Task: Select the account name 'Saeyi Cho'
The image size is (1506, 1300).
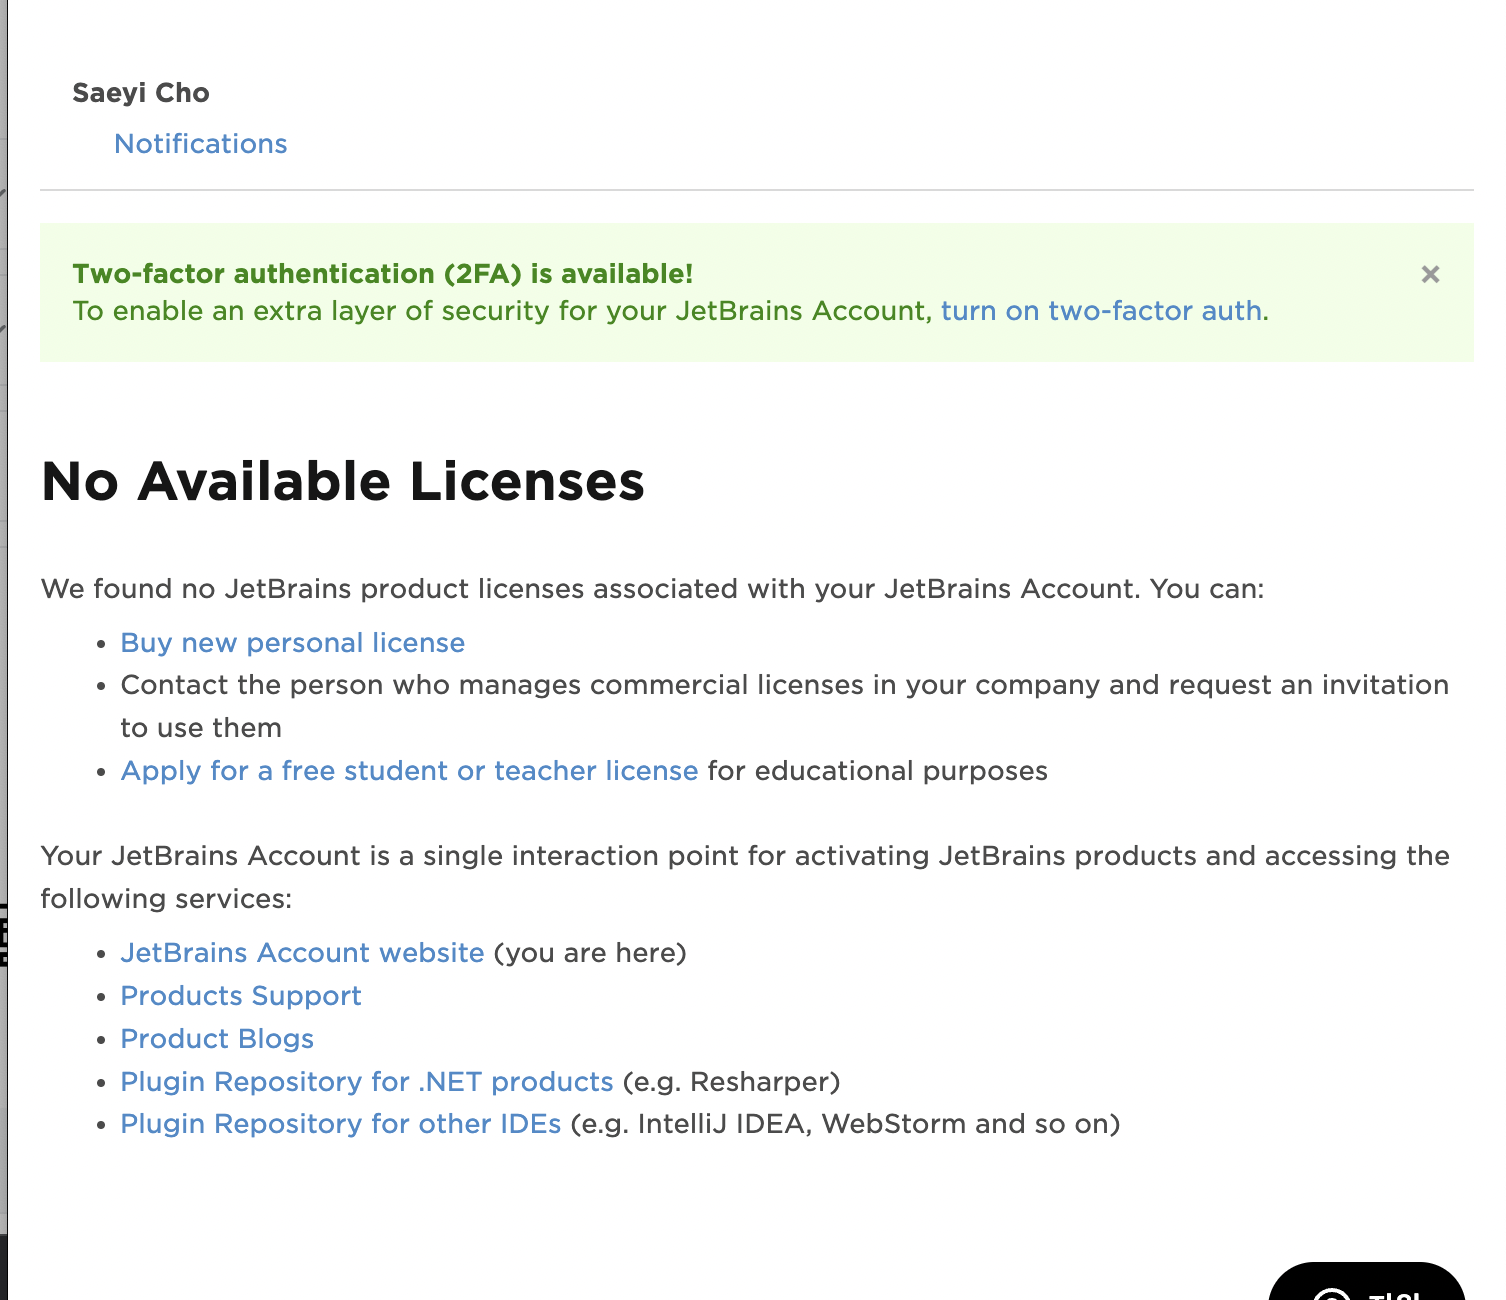Action: point(141,93)
